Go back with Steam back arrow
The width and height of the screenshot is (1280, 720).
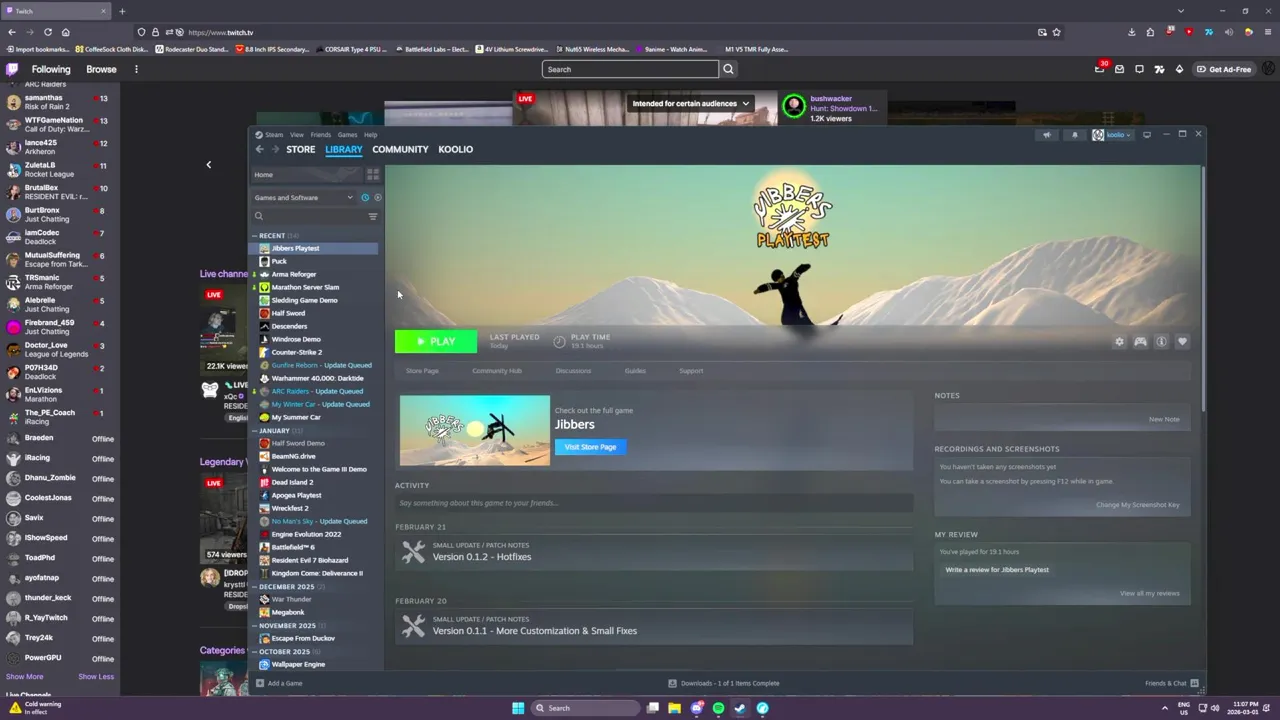pyautogui.click(x=259, y=149)
